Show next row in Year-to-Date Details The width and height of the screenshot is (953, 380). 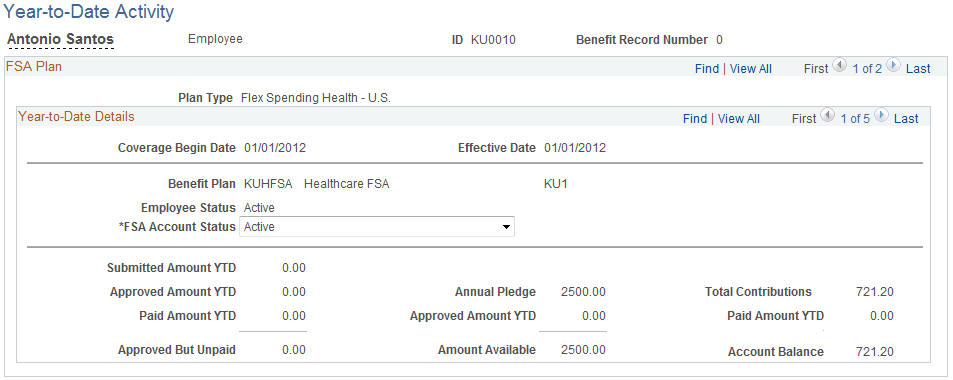pos(881,116)
